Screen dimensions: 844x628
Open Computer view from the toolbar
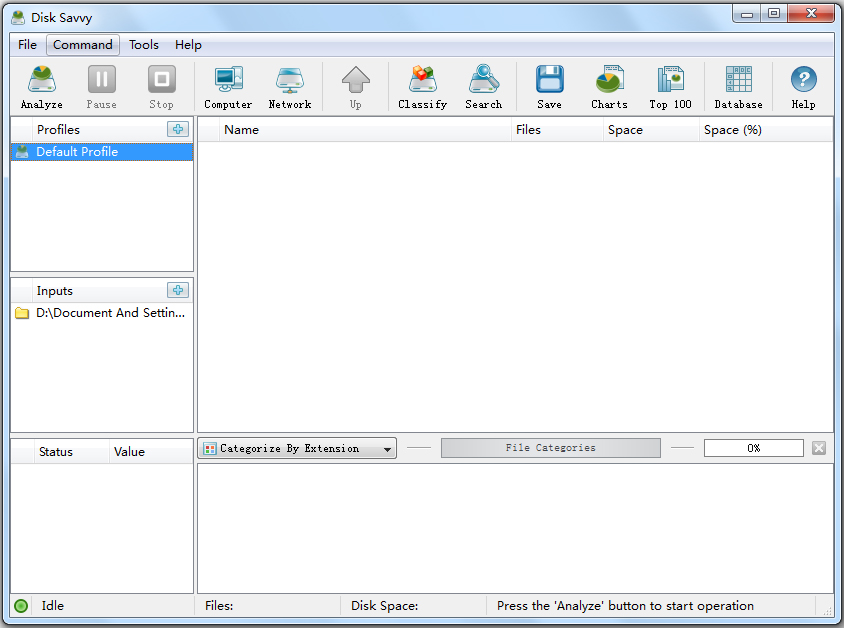click(x=227, y=86)
